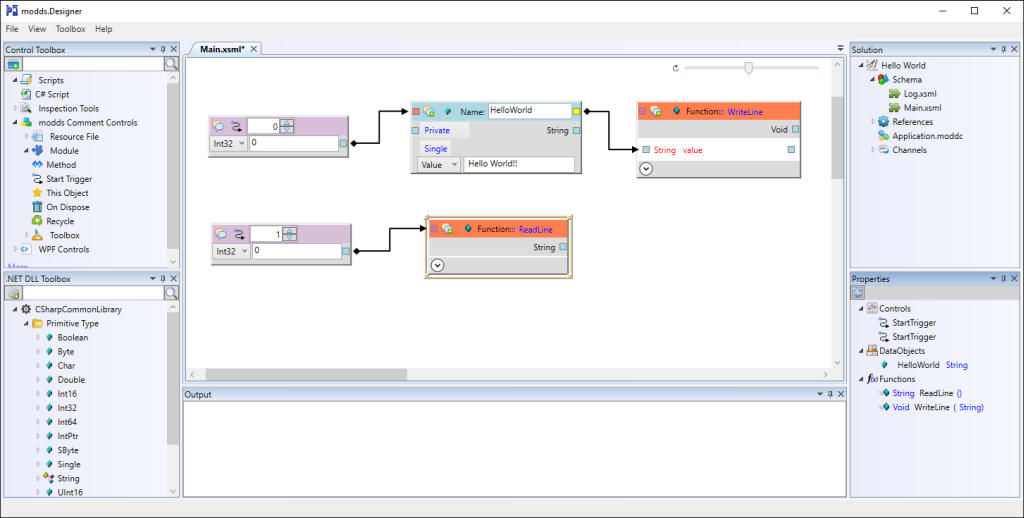Image resolution: width=1024 pixels, height=518 pixels.
Task: Click ReadLine function name link
Action: click(536, 229)
